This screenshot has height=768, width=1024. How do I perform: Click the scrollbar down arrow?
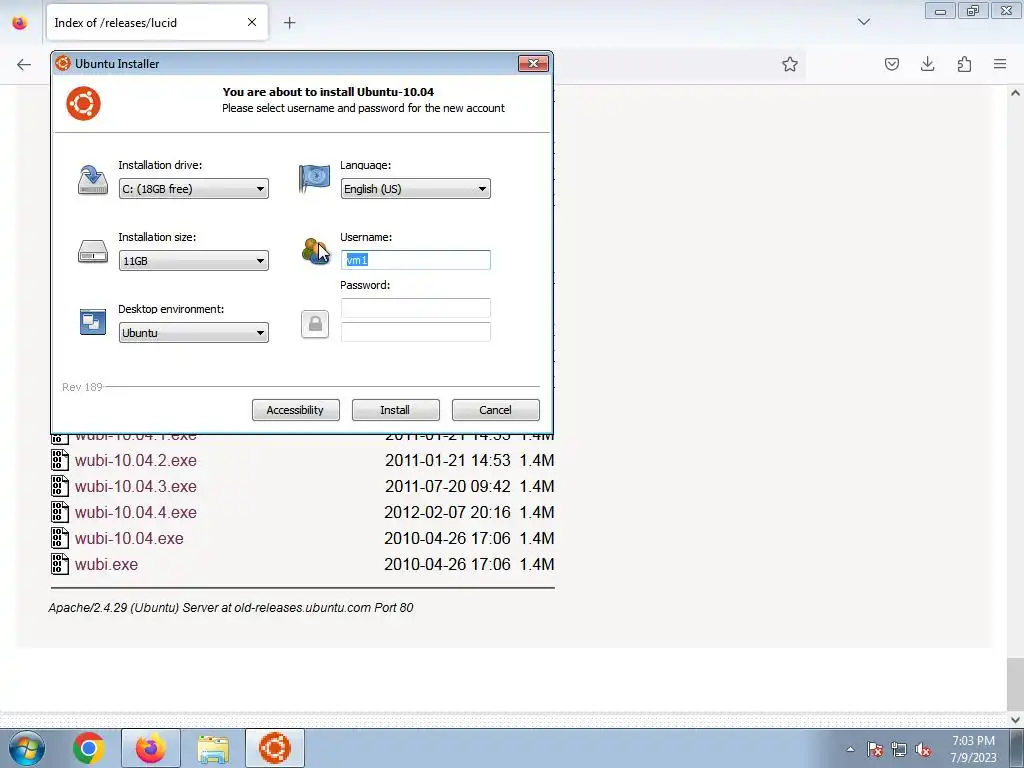[1015, 720]
